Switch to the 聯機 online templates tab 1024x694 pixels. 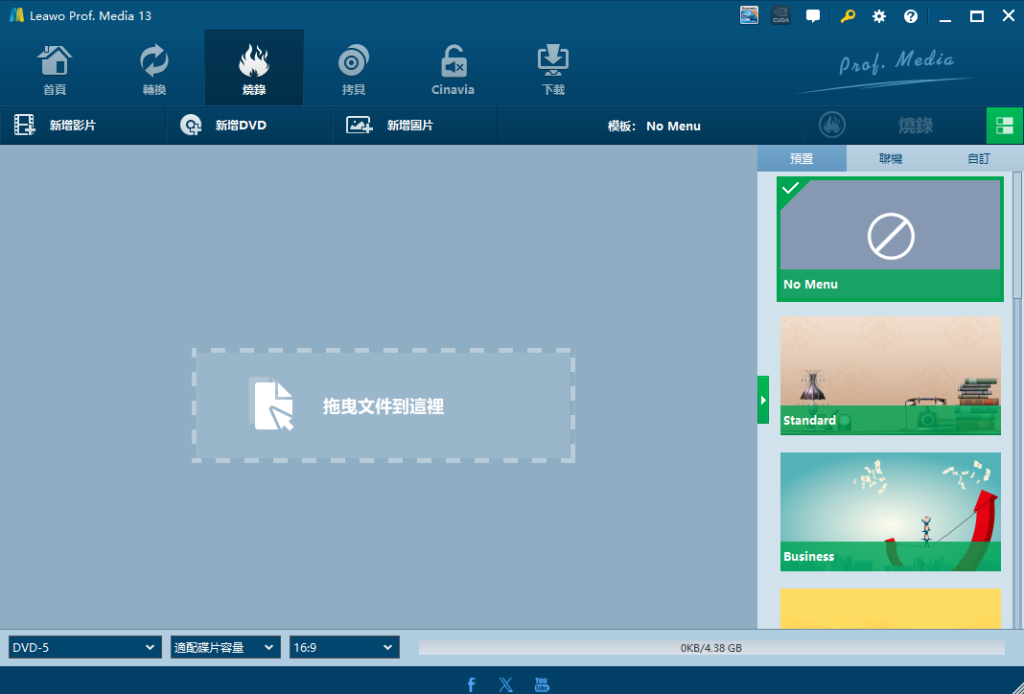(890, 159)
